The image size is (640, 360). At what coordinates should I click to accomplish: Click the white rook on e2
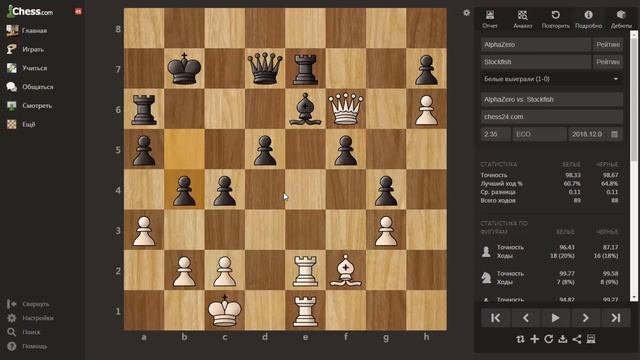305,270
